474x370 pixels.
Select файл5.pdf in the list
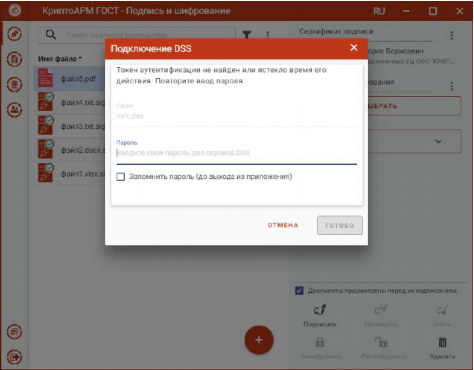click(x=69, y=79)
